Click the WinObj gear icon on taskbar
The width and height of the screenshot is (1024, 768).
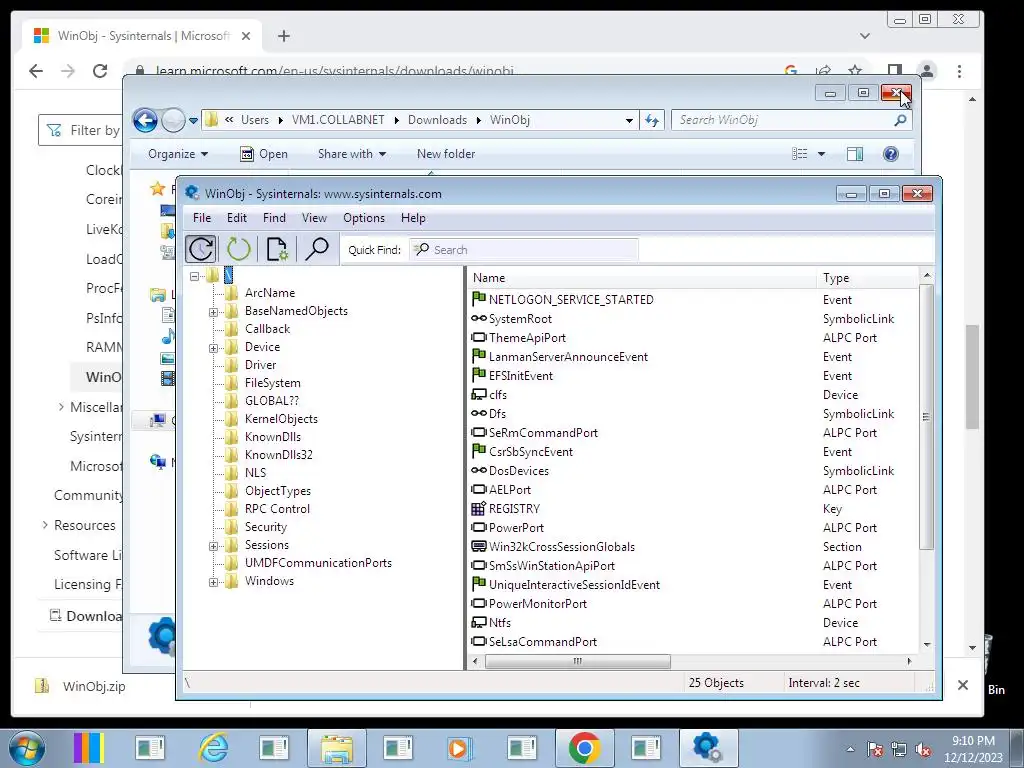click(x=708, y=748)
